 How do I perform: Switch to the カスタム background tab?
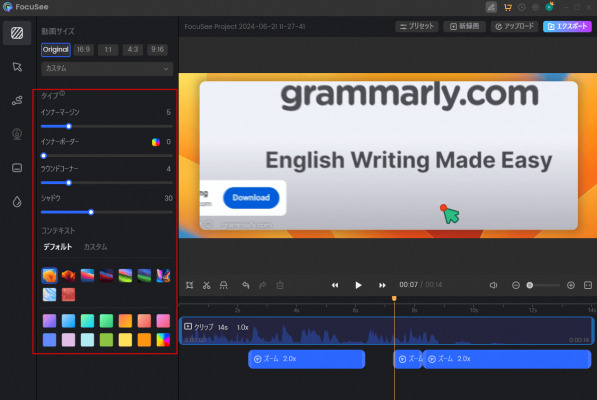tap(95, 247)
